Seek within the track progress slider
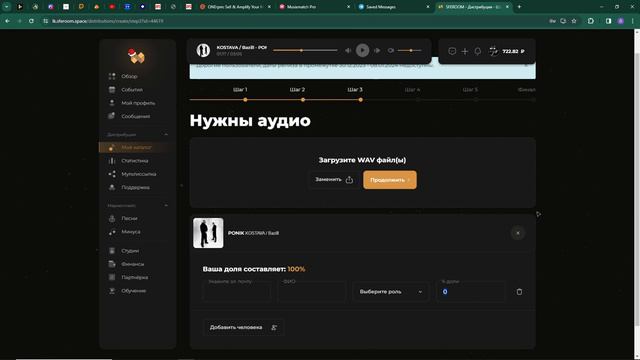This screenshot has width=640, height=360. pyautogui.click(x=305, y=50)
